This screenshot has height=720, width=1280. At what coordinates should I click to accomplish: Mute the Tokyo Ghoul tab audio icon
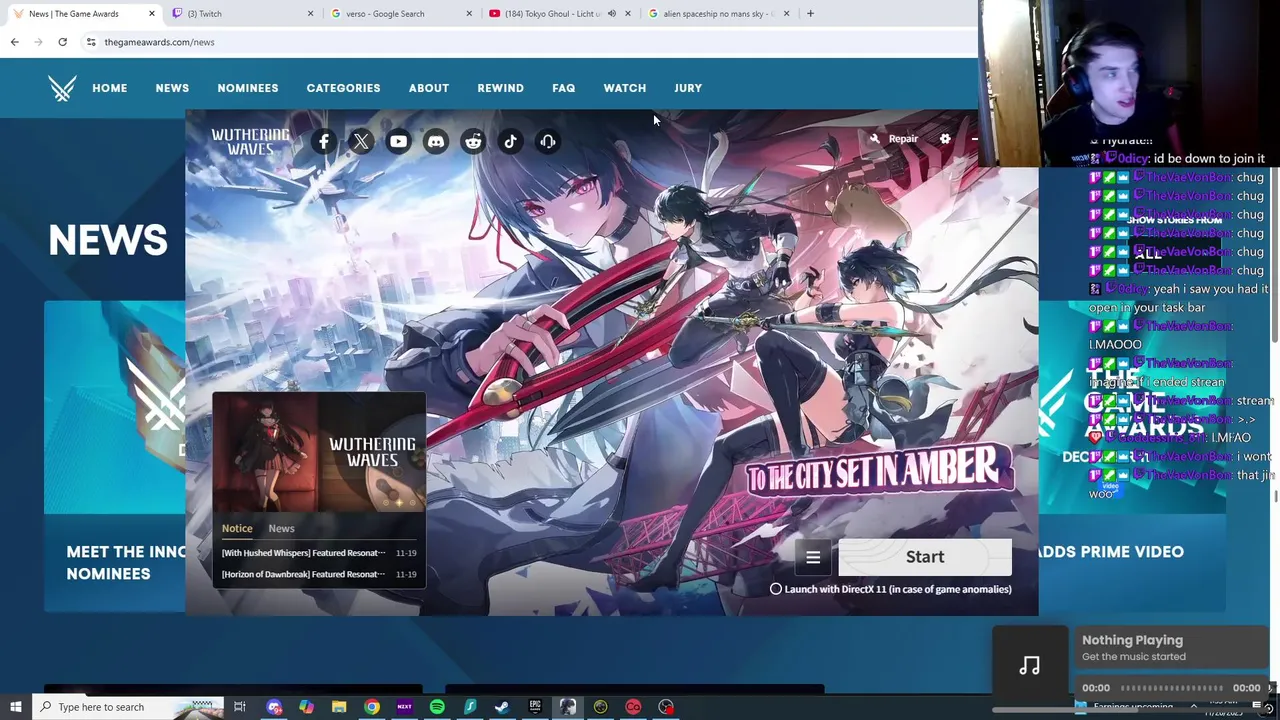point(611,14)
